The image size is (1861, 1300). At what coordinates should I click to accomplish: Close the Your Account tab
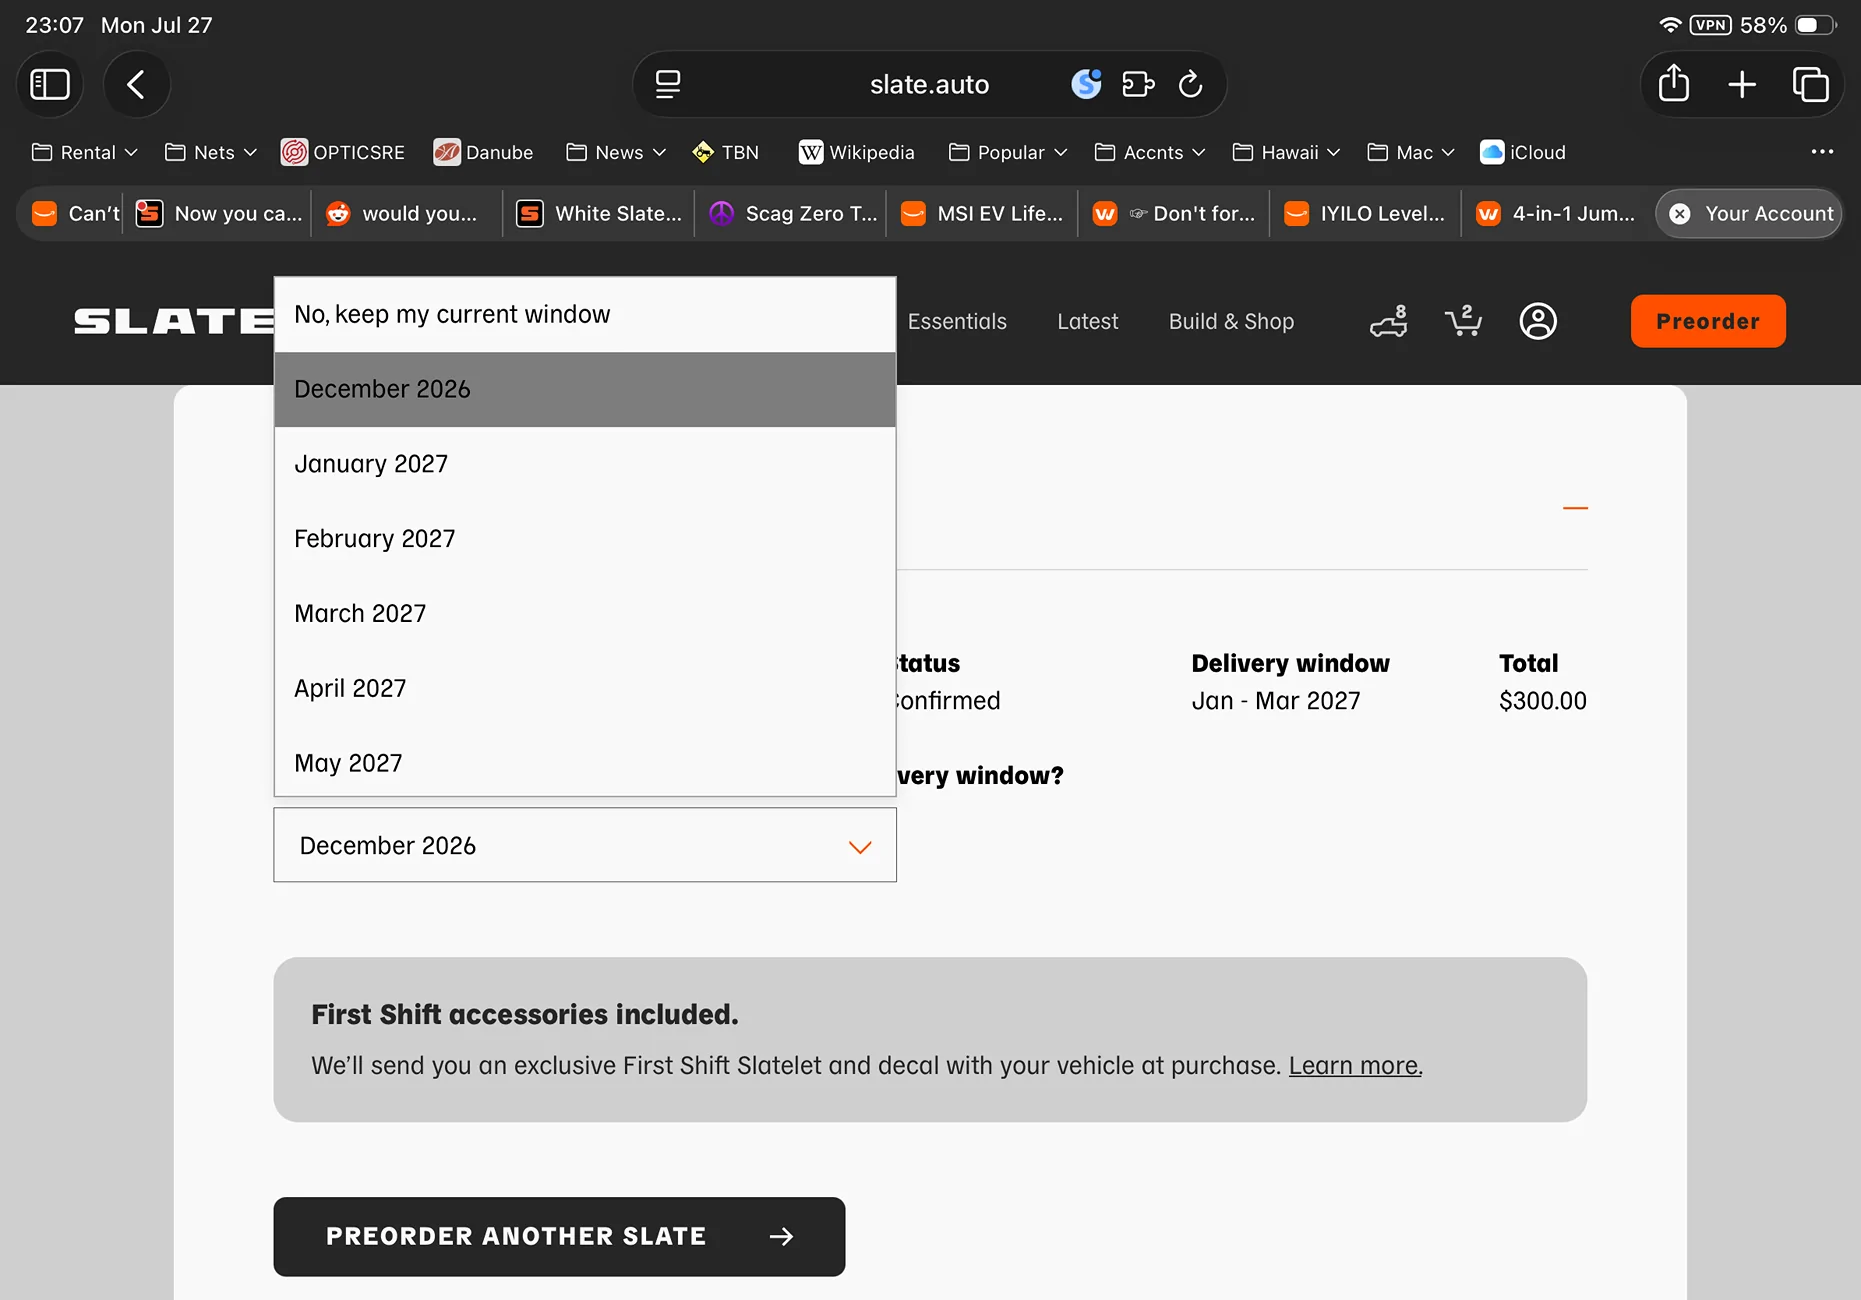1680,213
